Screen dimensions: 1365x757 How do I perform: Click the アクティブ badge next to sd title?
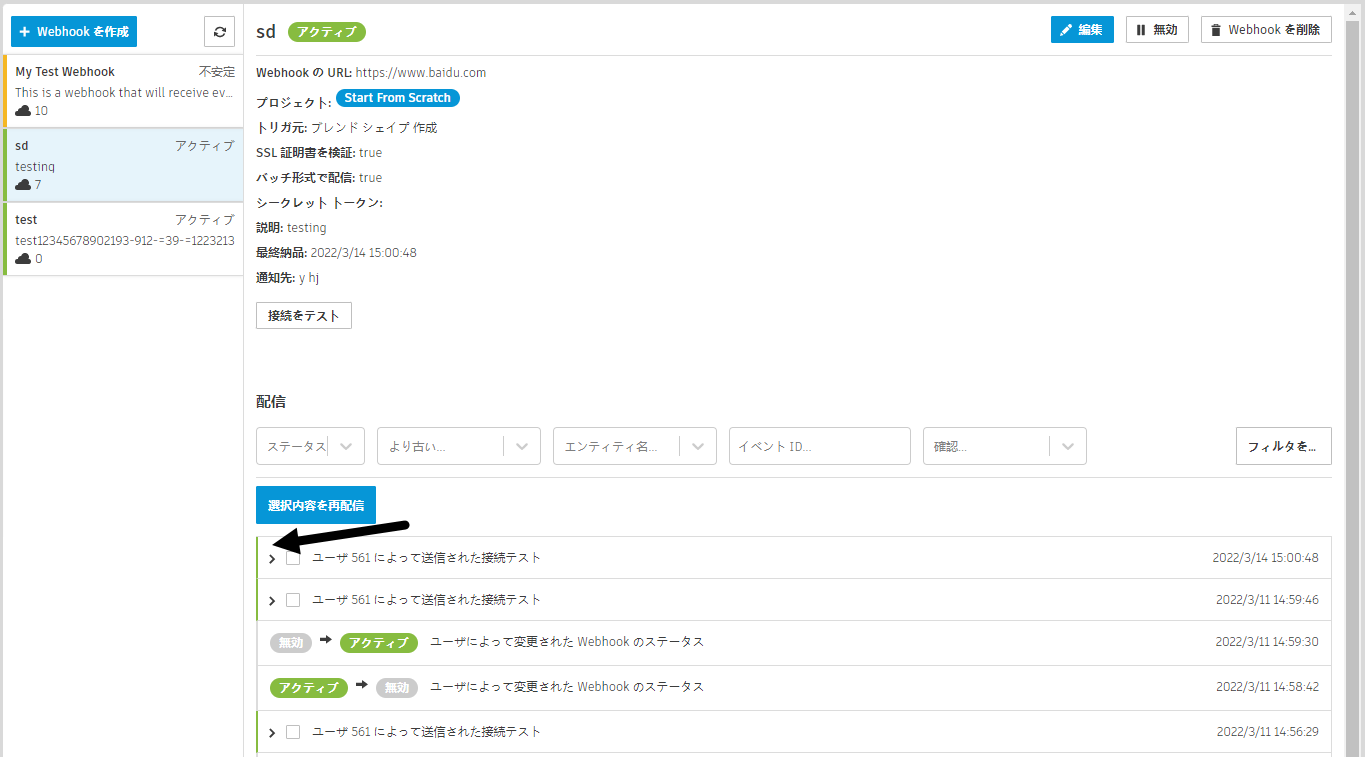(x=327, y=32)
